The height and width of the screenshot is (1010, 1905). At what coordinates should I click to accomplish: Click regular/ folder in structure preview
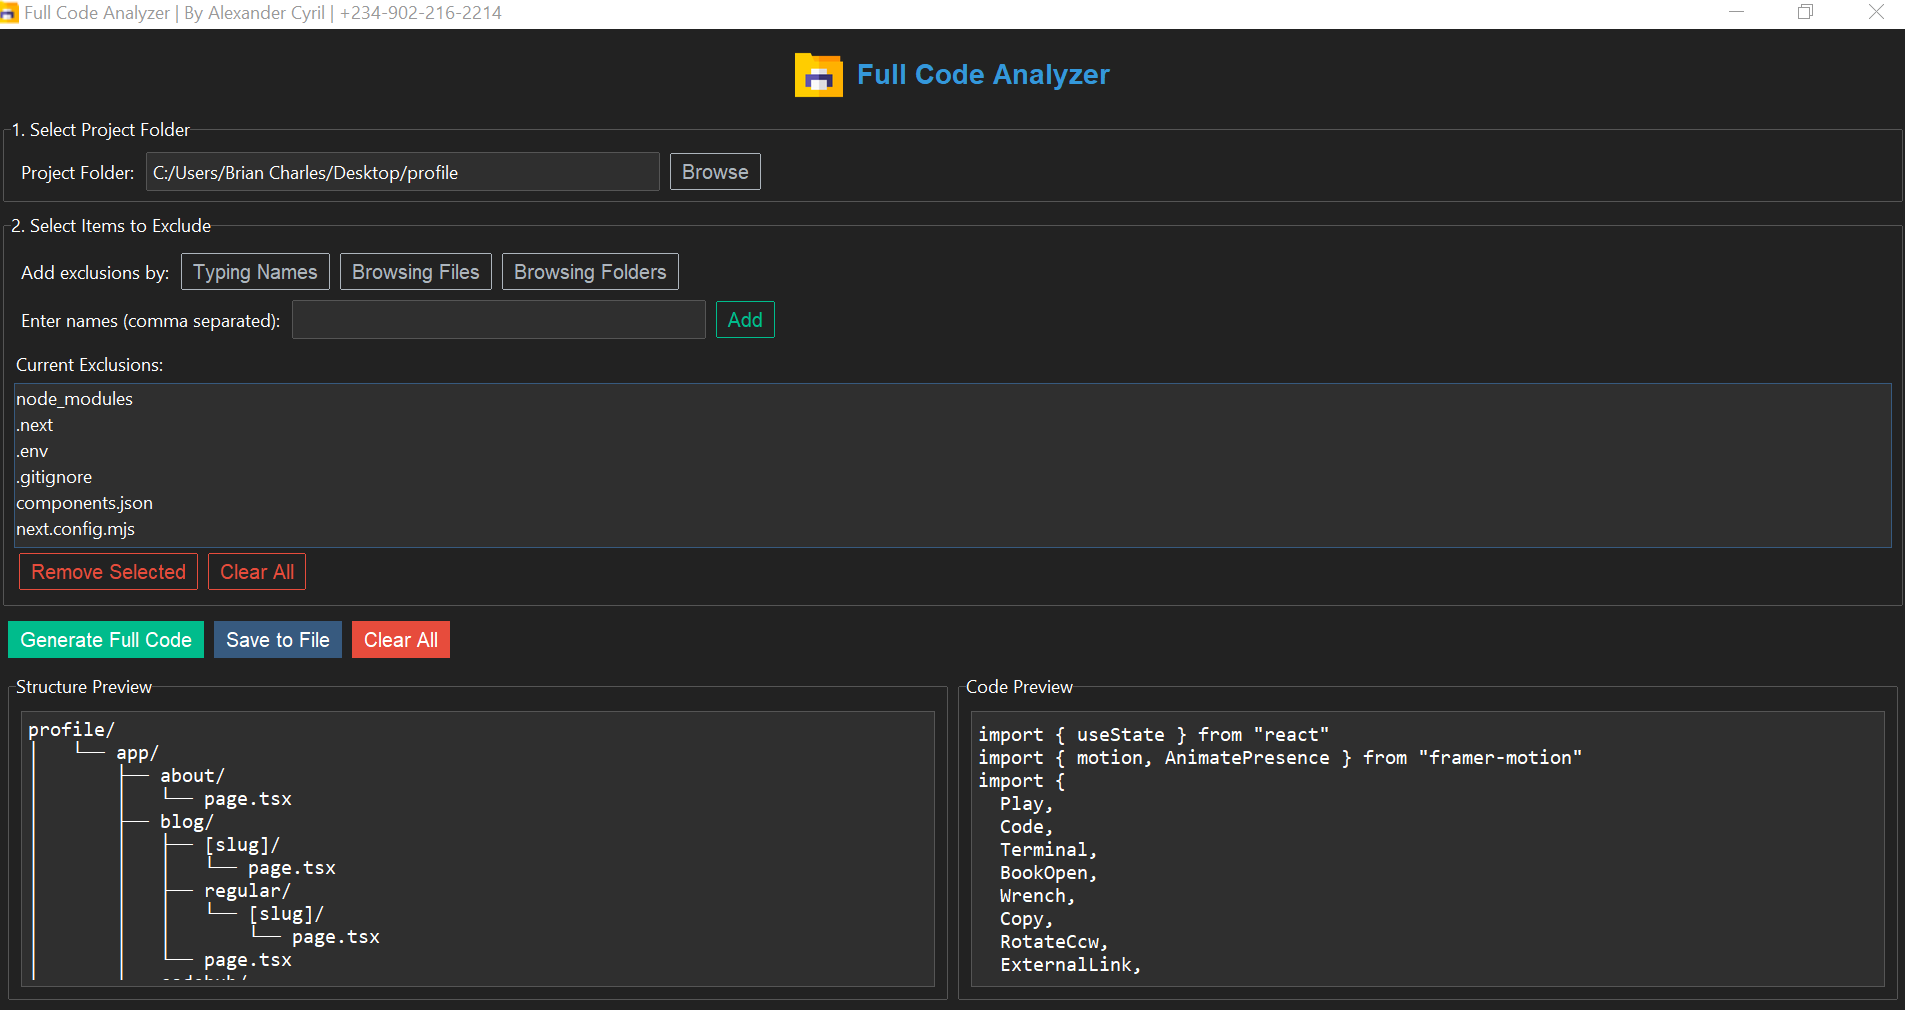point(247,891)
